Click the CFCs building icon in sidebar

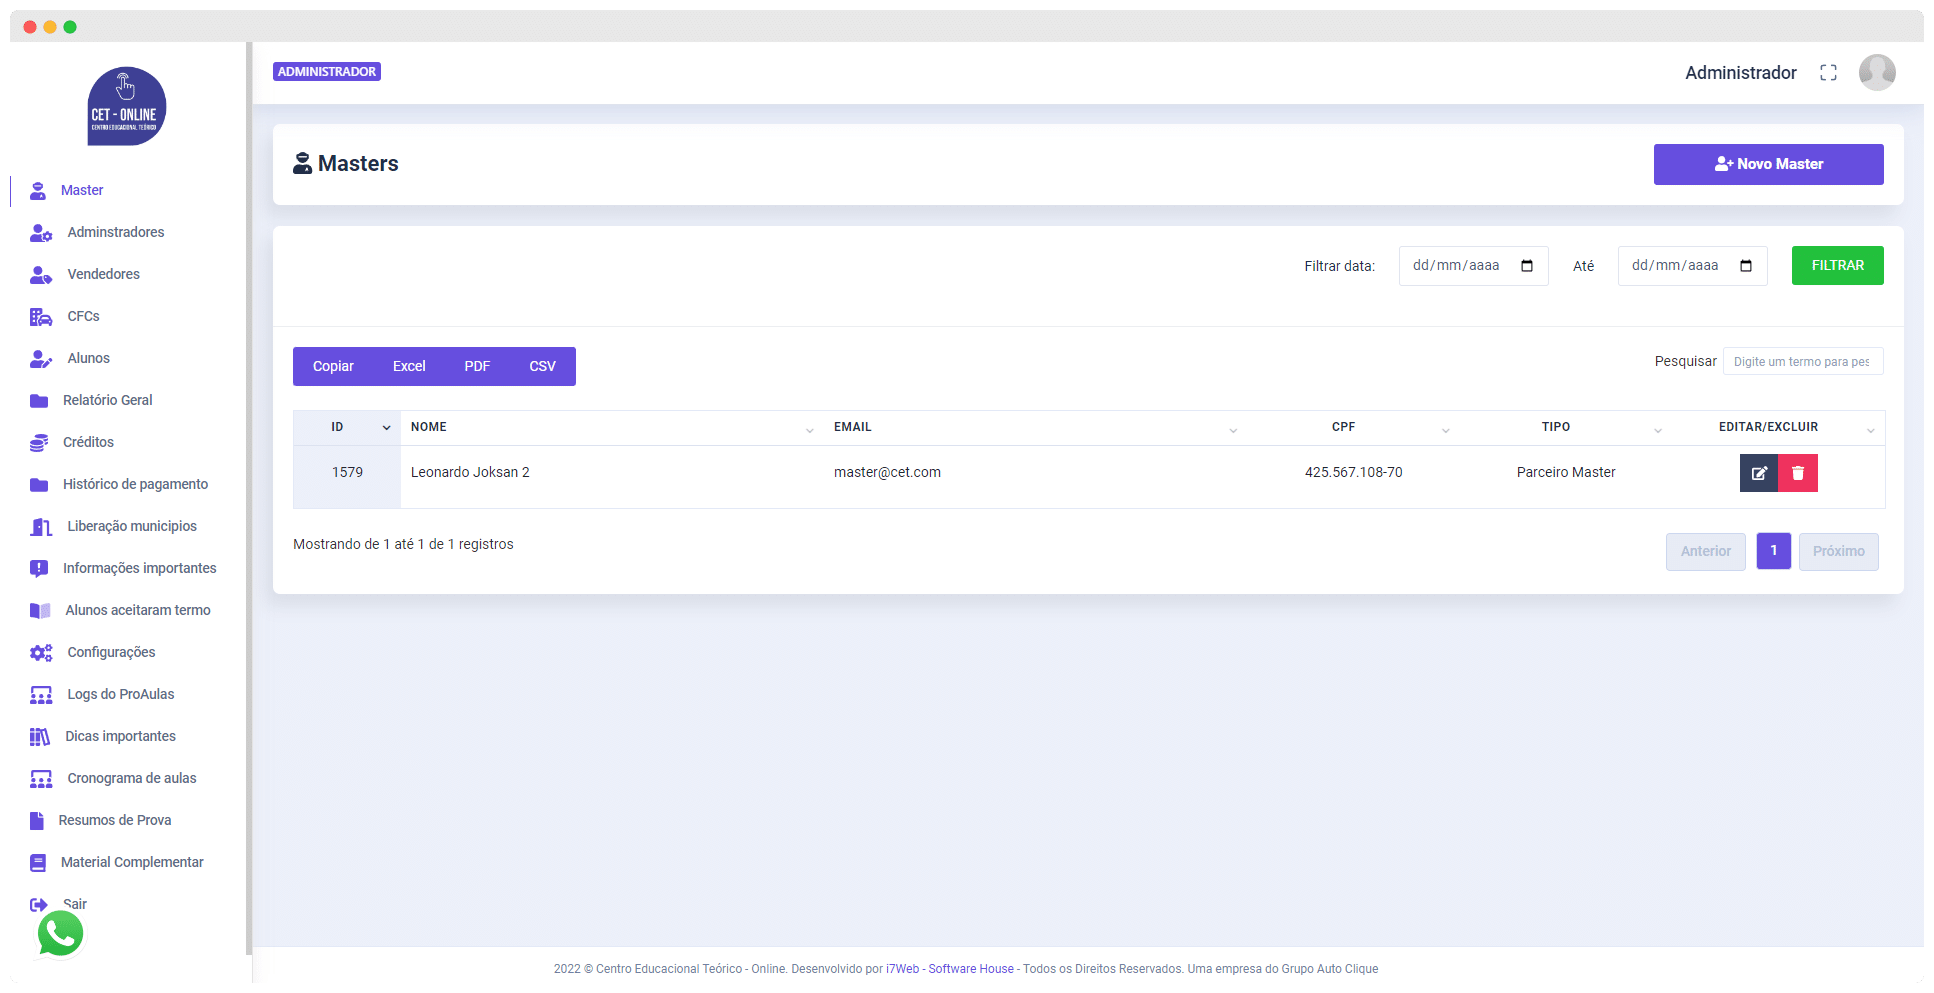[x=40, y=317]
